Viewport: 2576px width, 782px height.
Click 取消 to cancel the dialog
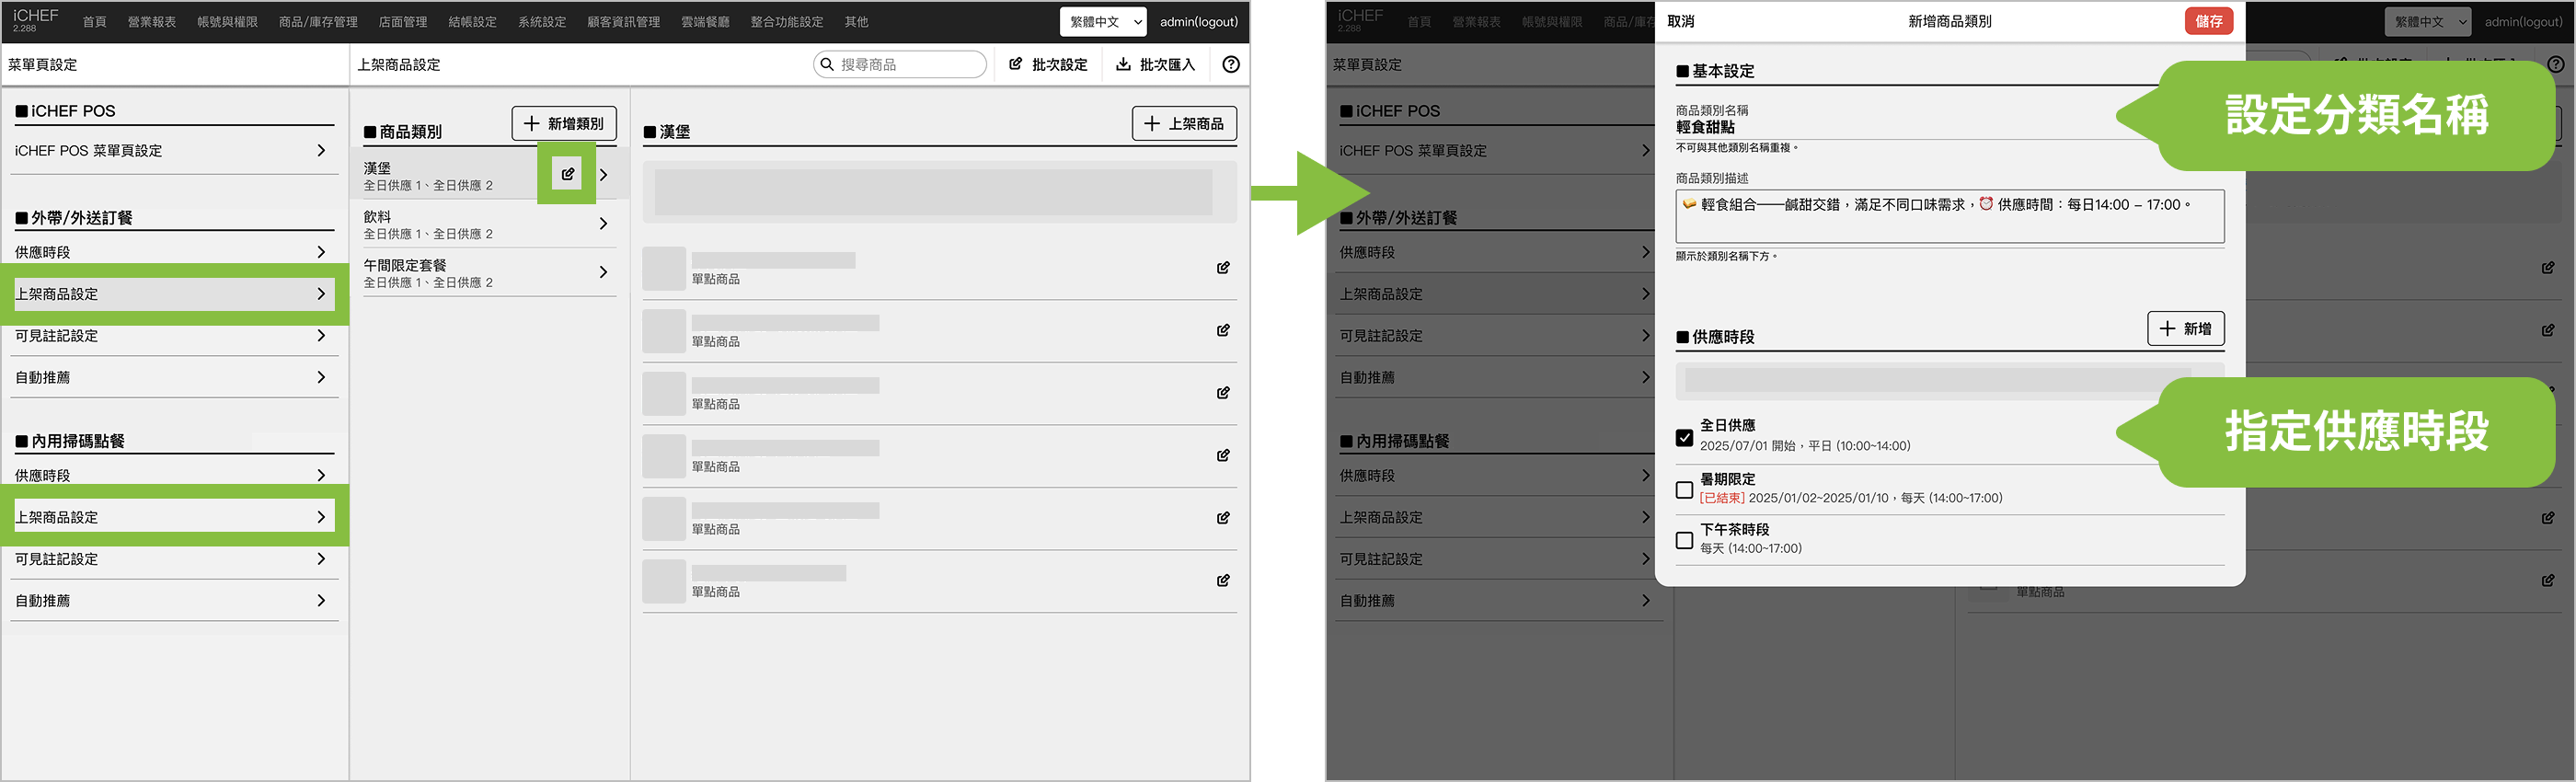click(x=1681, y=21)
